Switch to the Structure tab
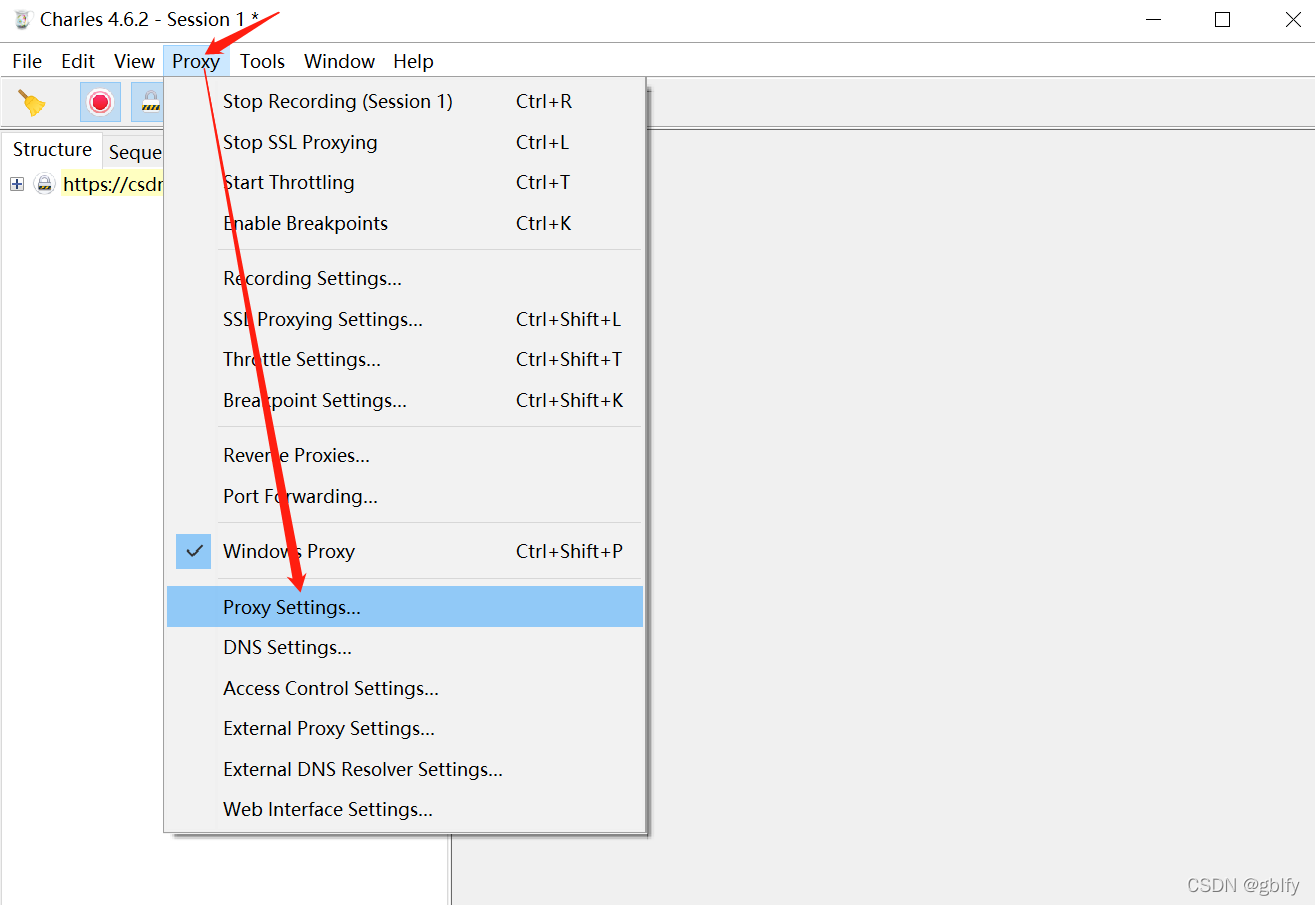This screenshot has height=905, width=1315. 52,150
